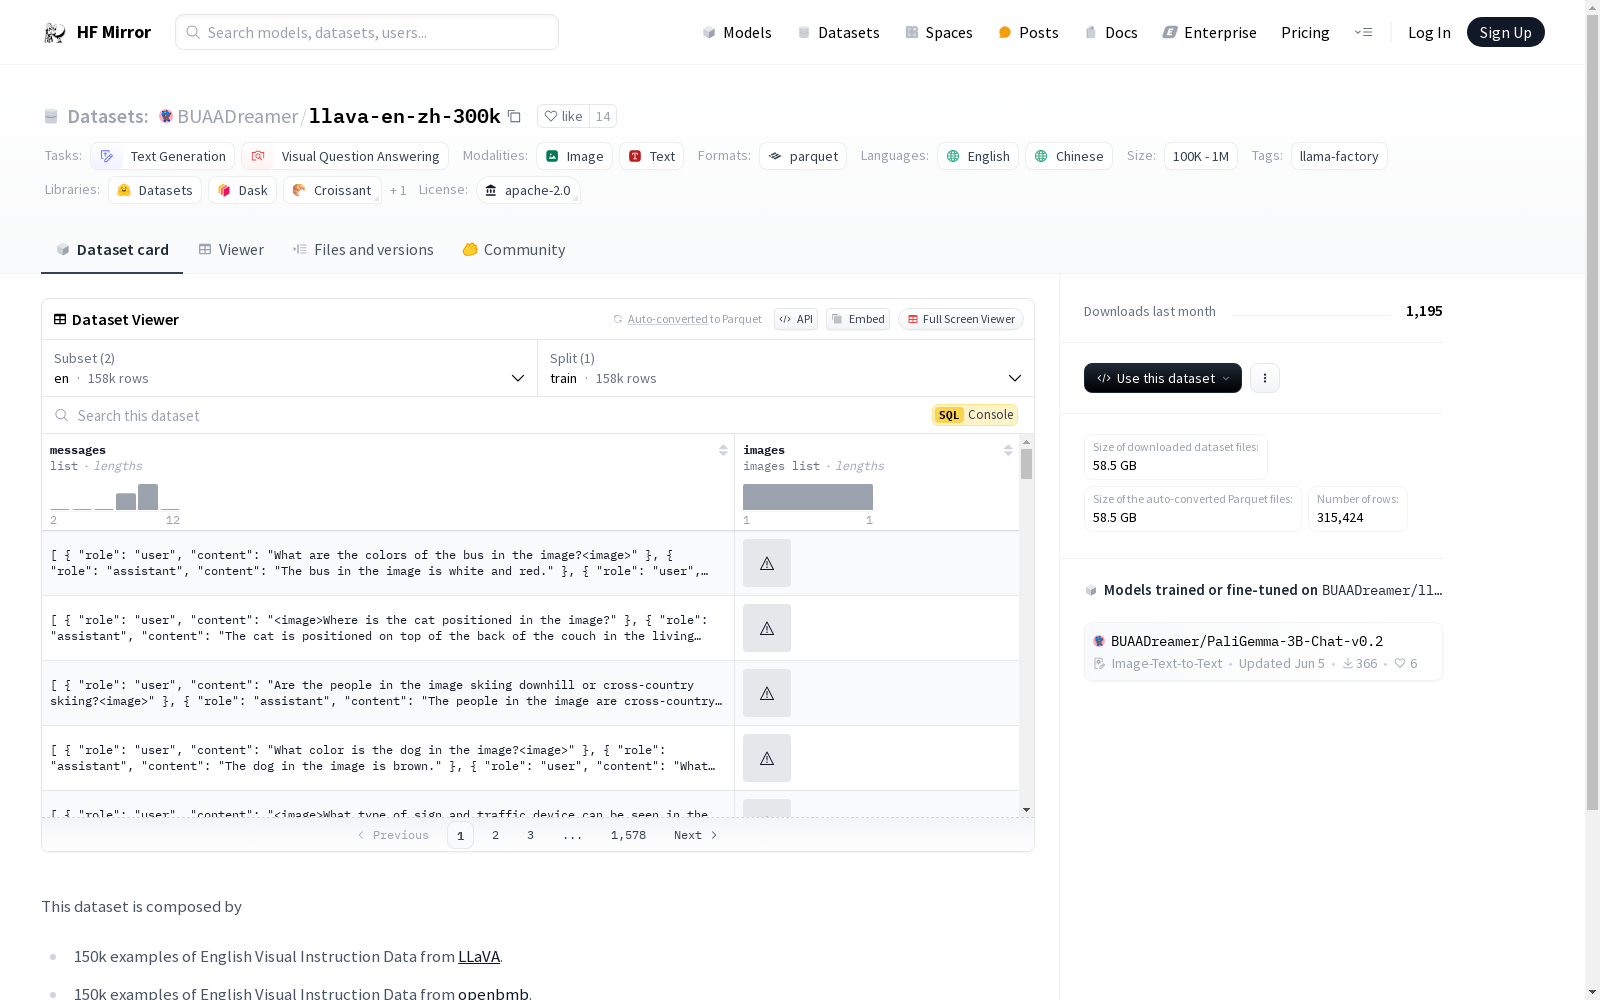Go to the Next page
This screenshot has width=1600, height=1000.
(696, 835)
